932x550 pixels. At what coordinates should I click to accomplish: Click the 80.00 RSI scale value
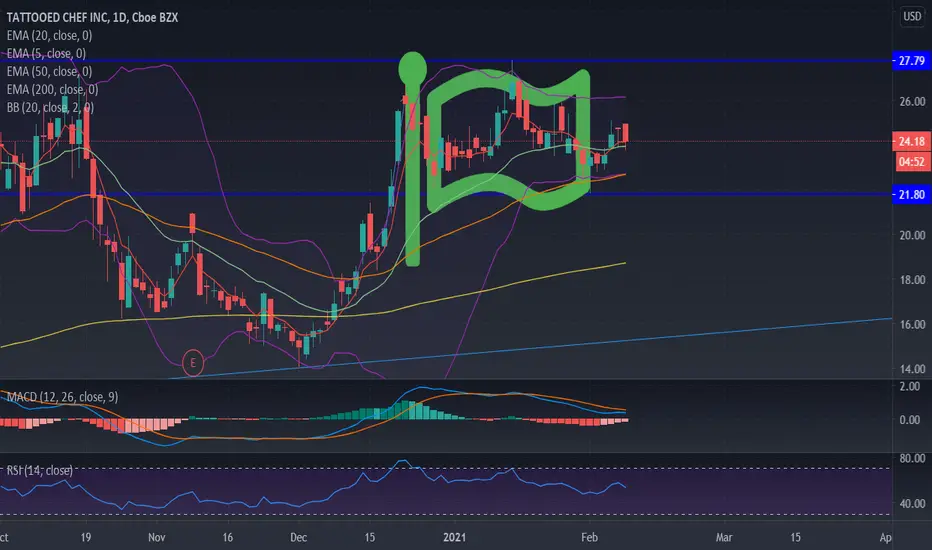pyautogui.click(x=912, y=458)
